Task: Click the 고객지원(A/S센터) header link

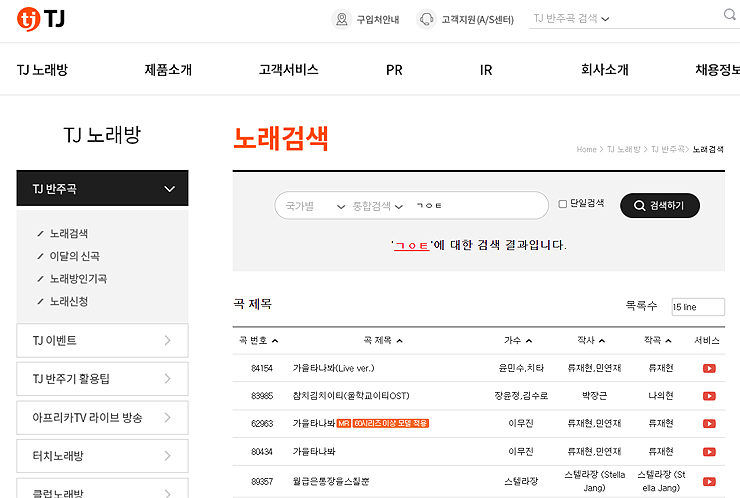Action: (x=478, y=19)
